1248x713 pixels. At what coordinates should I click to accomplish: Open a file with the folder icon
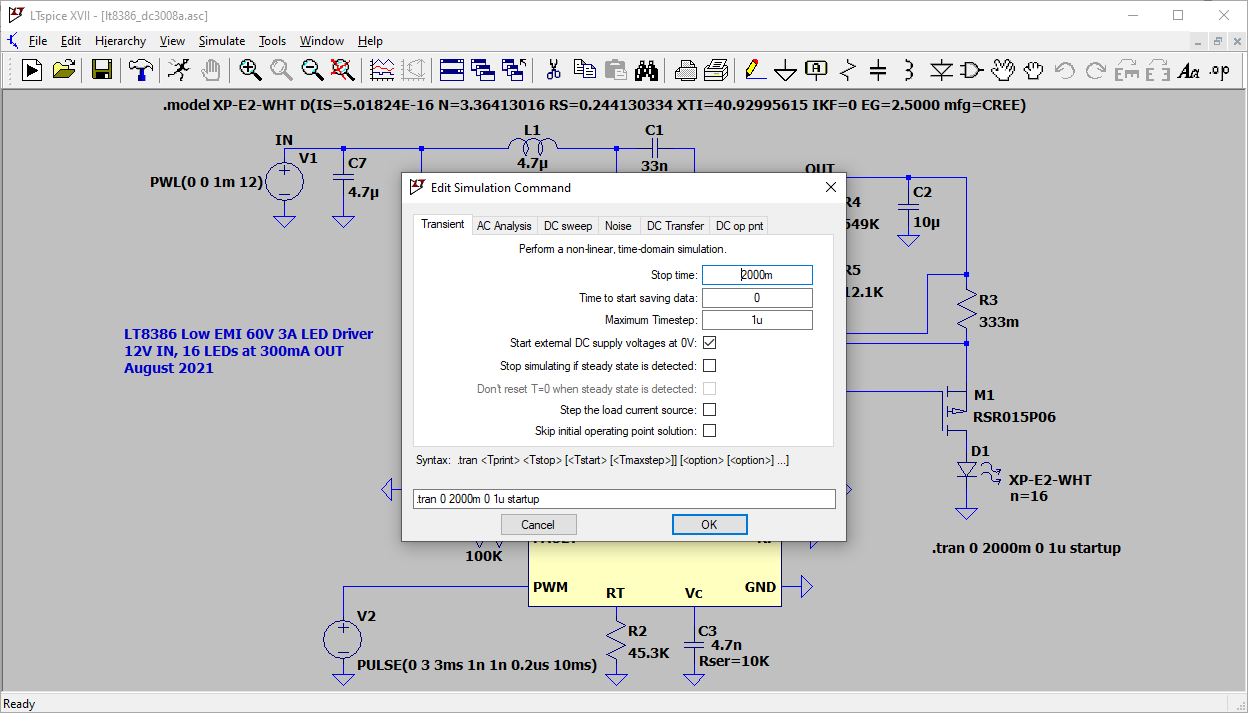click(x=64, y=69)
